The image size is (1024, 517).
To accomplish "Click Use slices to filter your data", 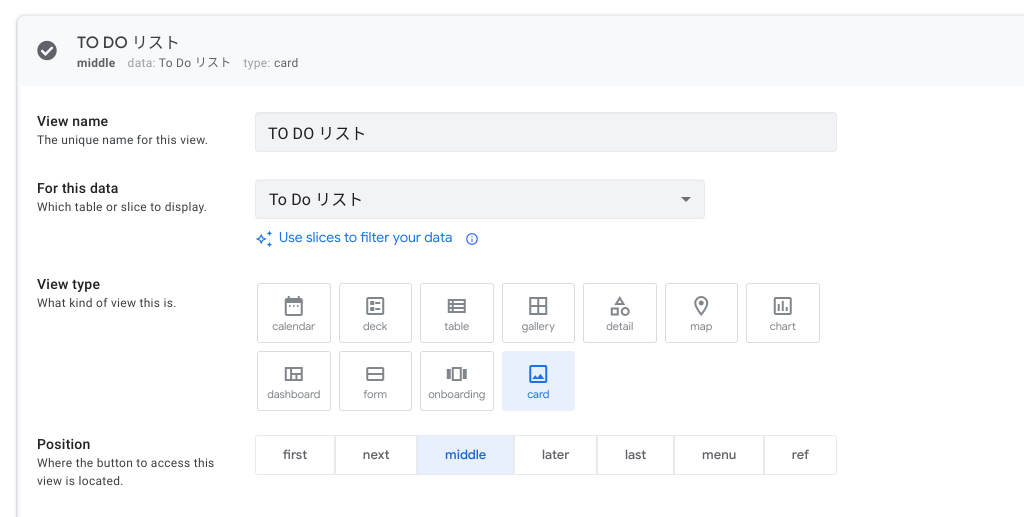I will click(x=365, y=238).
